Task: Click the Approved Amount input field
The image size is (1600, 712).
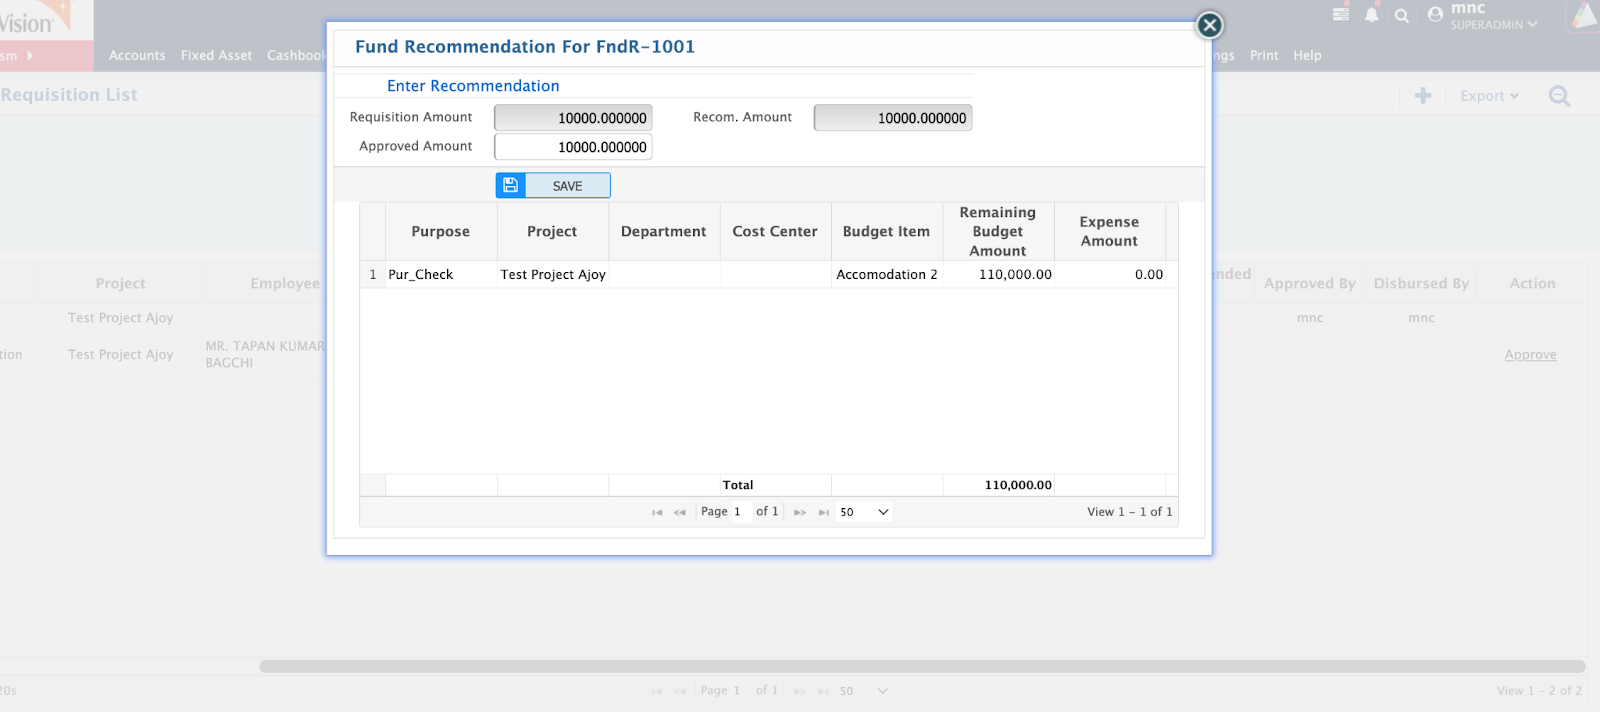Action: [x=573, y=147]
